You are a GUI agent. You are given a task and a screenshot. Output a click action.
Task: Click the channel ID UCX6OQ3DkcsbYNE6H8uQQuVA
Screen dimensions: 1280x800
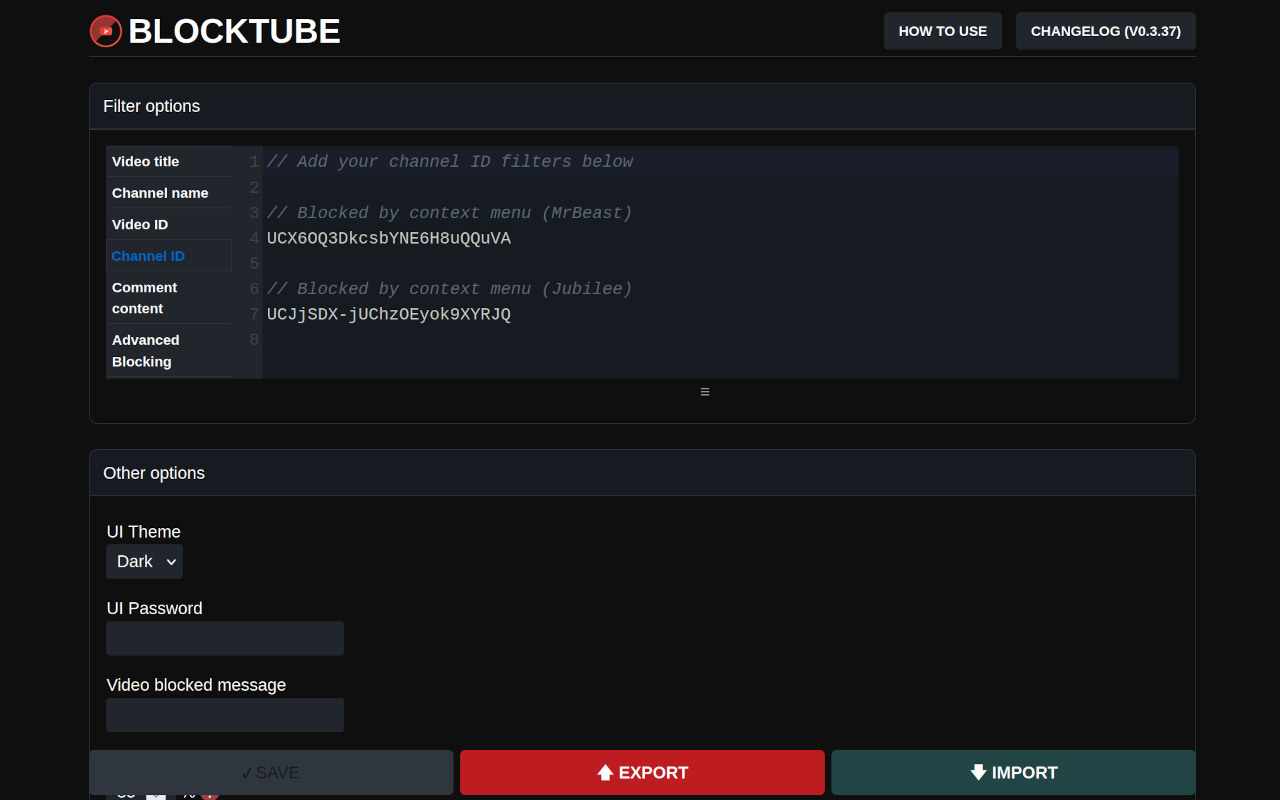389,238
